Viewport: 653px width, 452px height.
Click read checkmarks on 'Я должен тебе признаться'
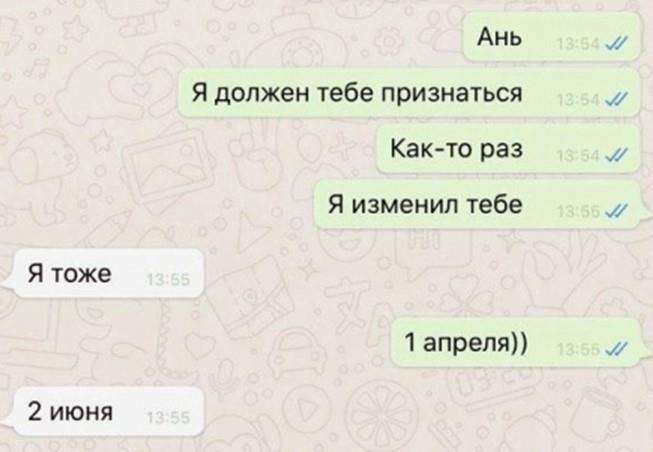pyautogui.click(x=616, y=100)
